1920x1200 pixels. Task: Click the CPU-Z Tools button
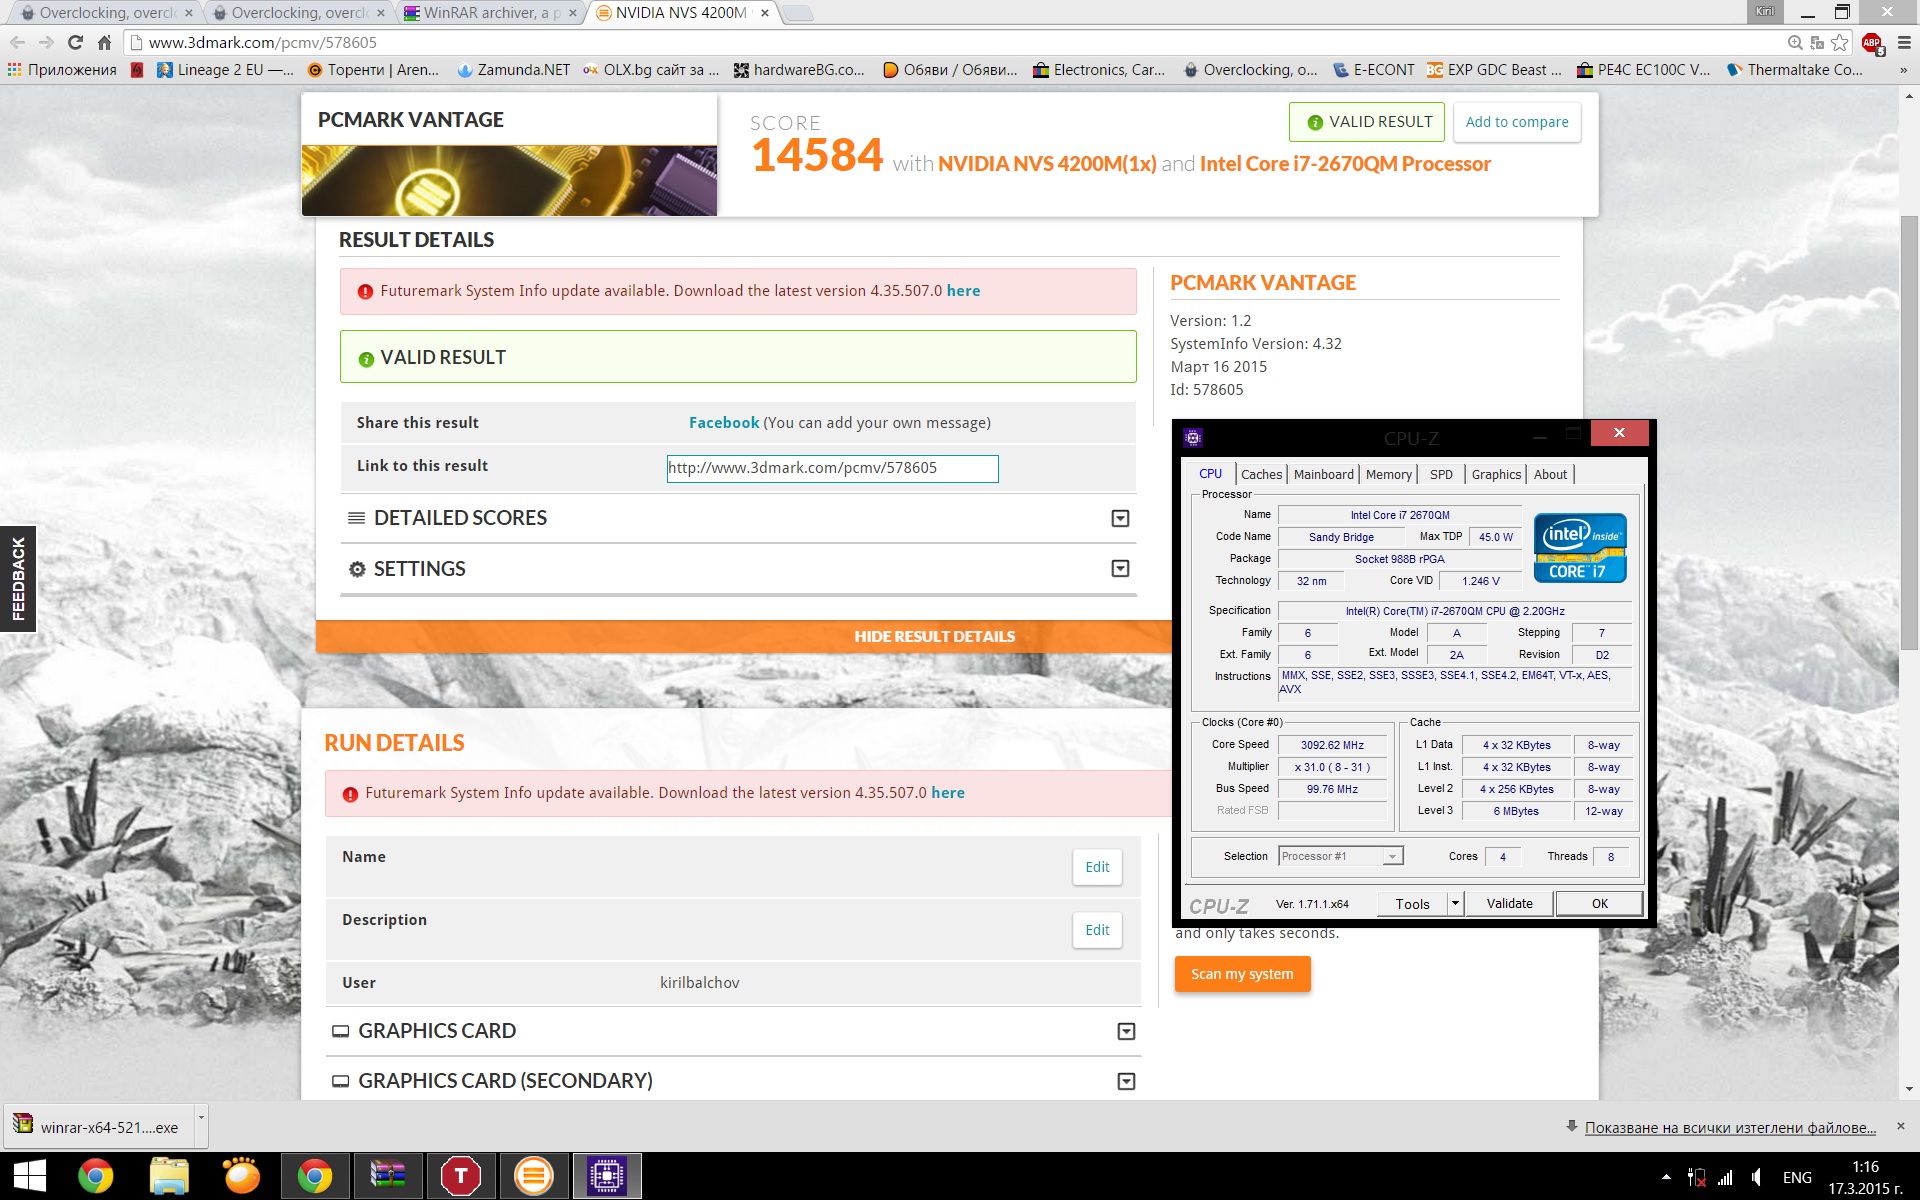point(1412,904)
